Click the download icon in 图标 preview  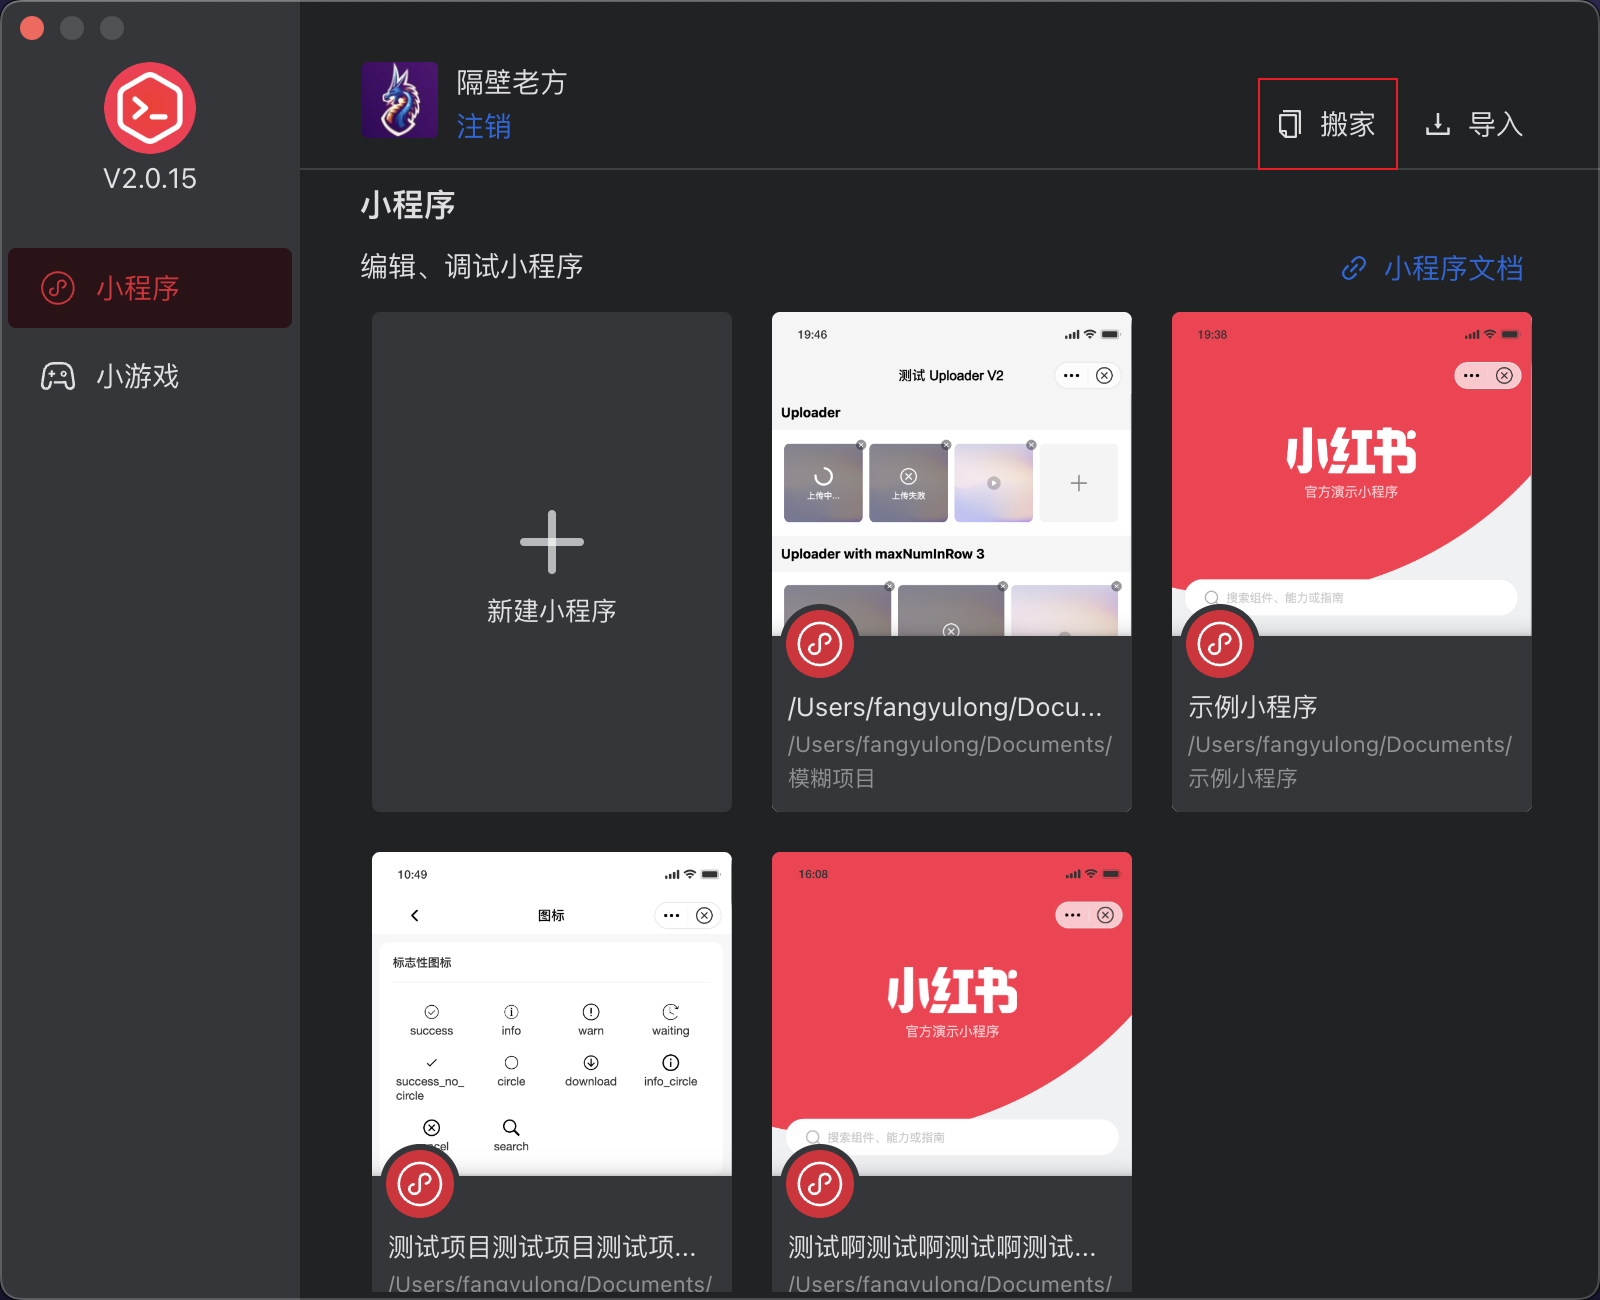pos(591,1063)
